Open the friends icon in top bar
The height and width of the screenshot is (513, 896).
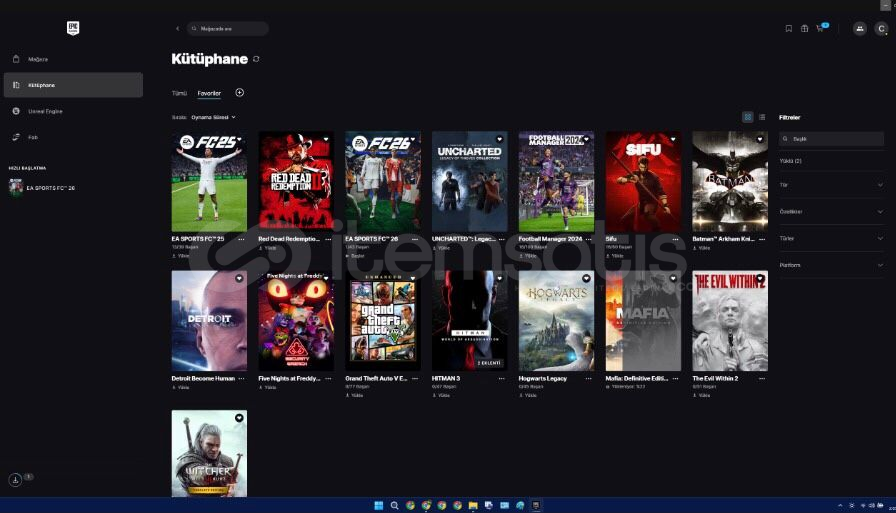(860, 29)
